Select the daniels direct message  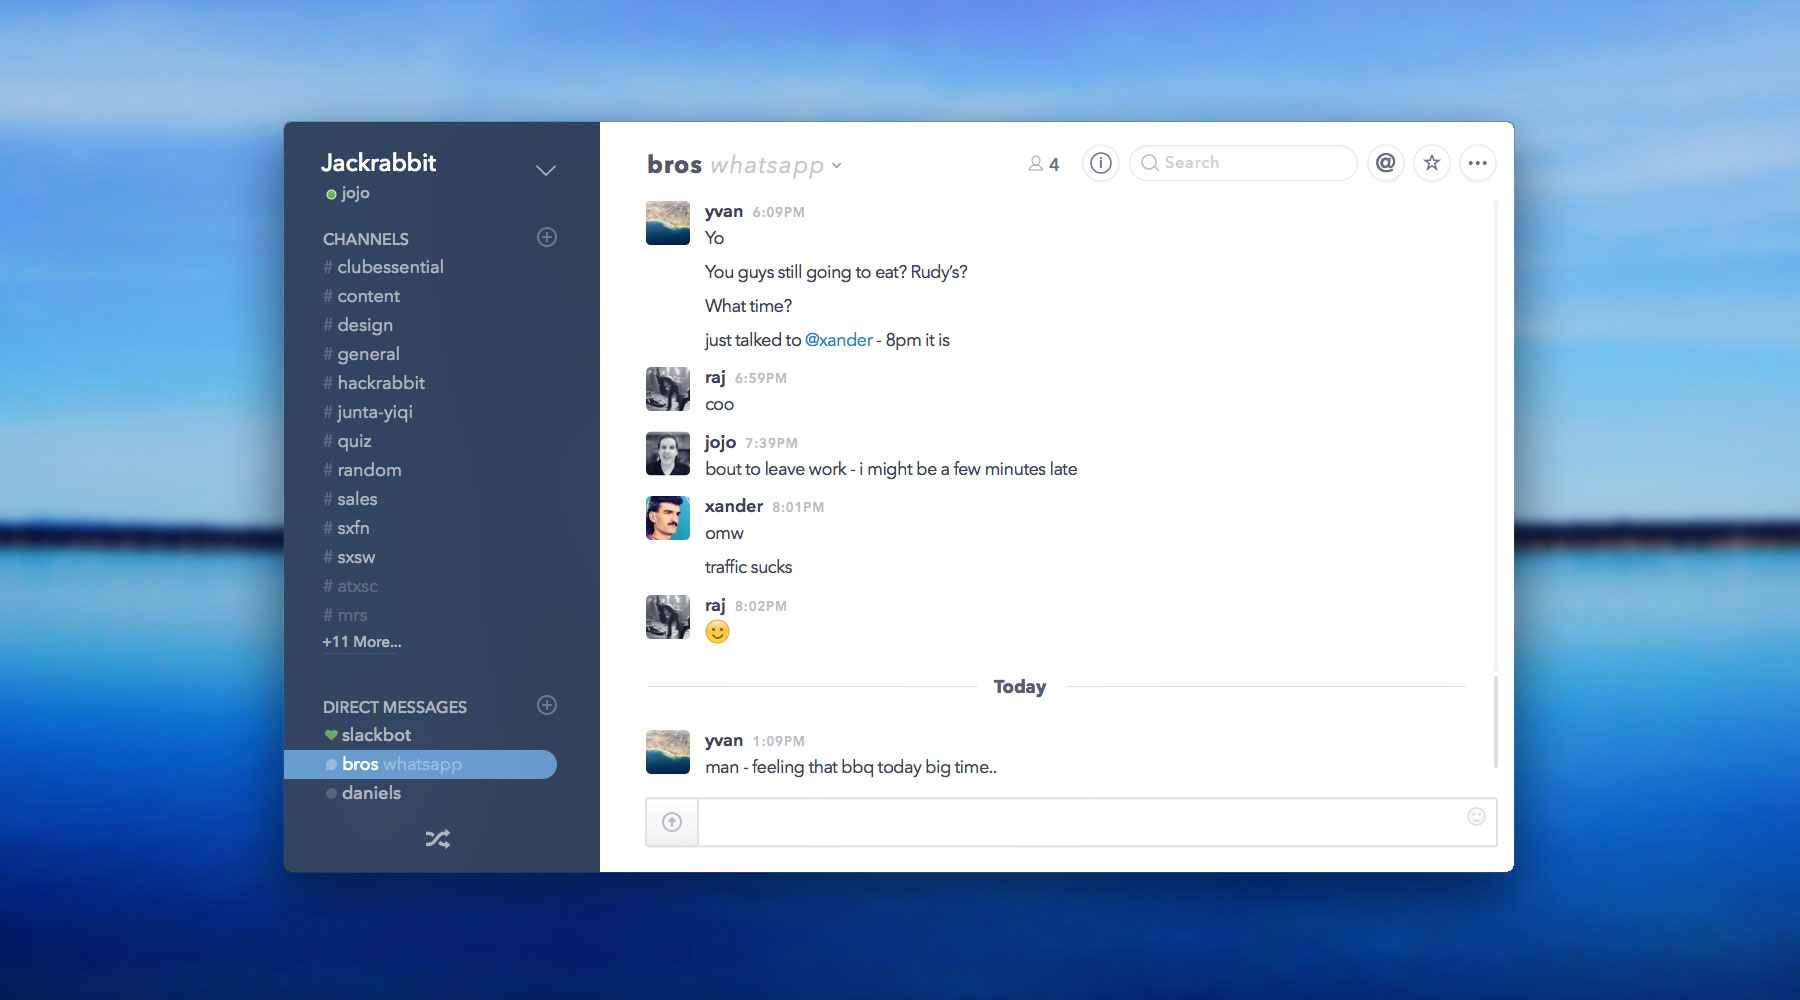click(x=371, y=792)
